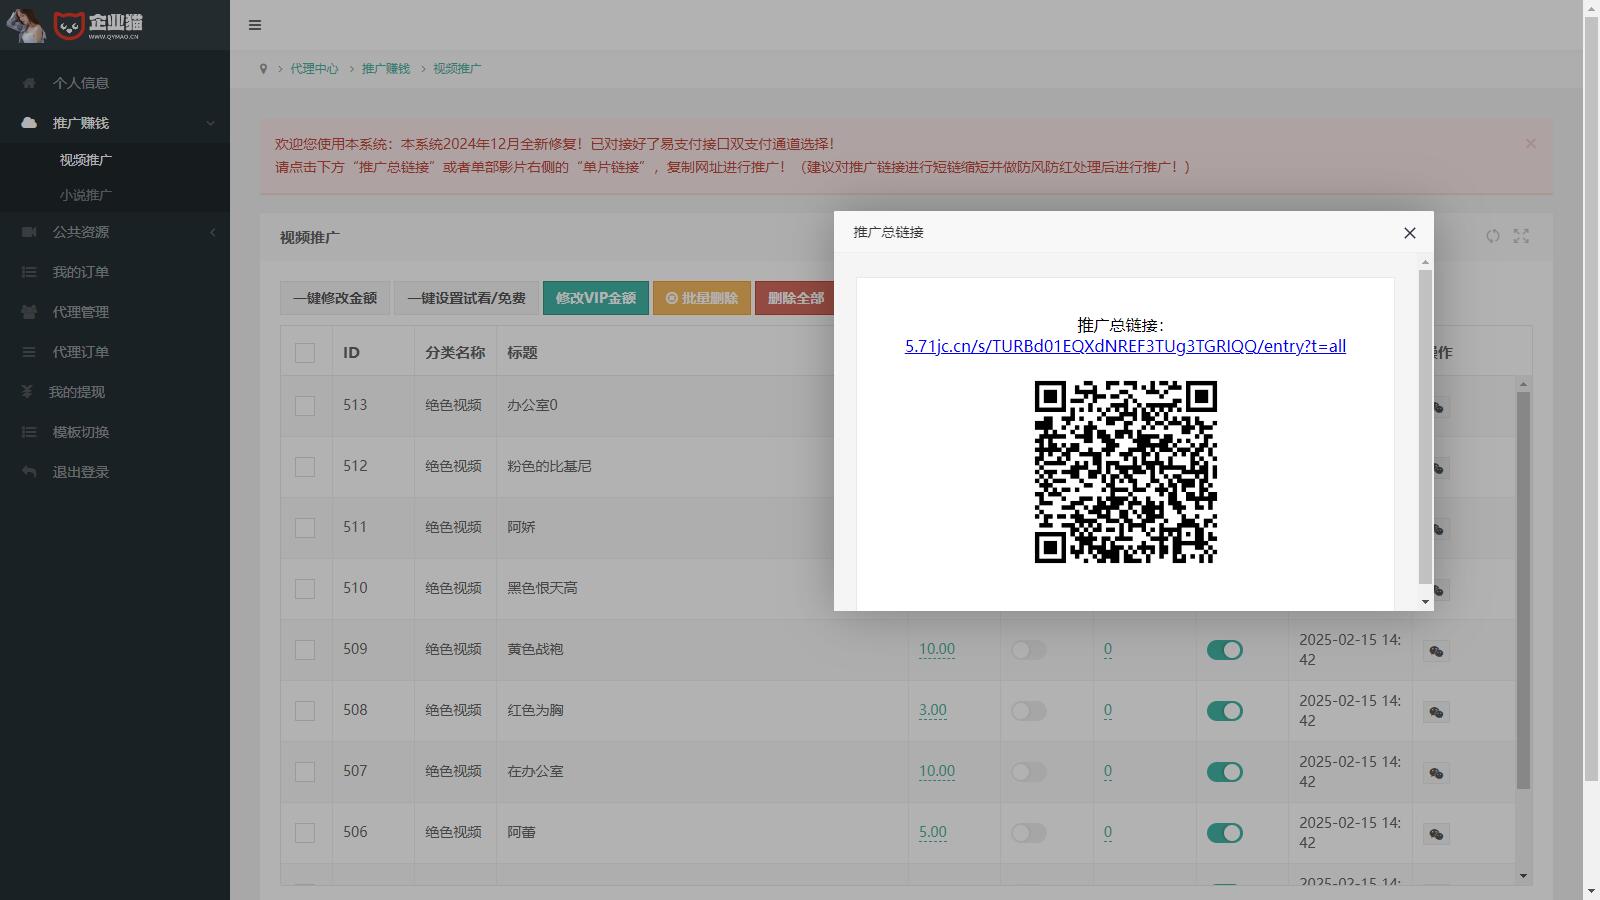Click the fullscreen expand icon in panel header
1600x900 pixels.
pos(1521,236)
